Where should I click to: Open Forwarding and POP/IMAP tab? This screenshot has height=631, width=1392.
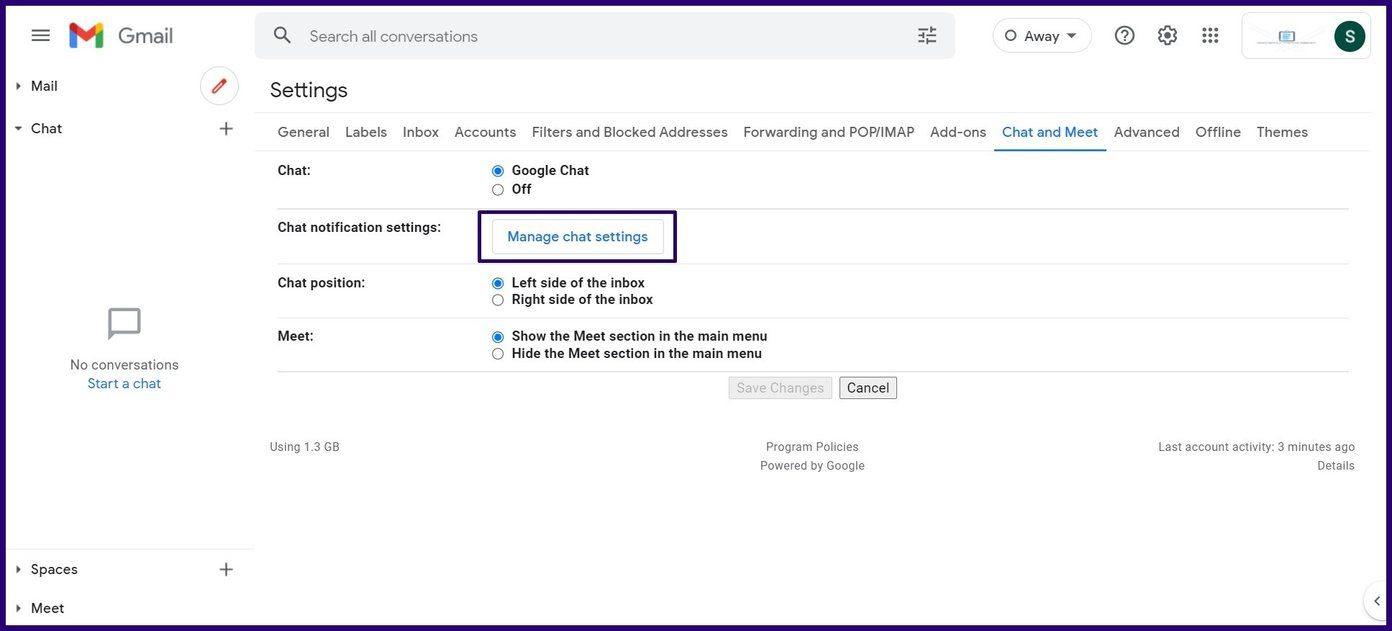[x=829, y=132]
